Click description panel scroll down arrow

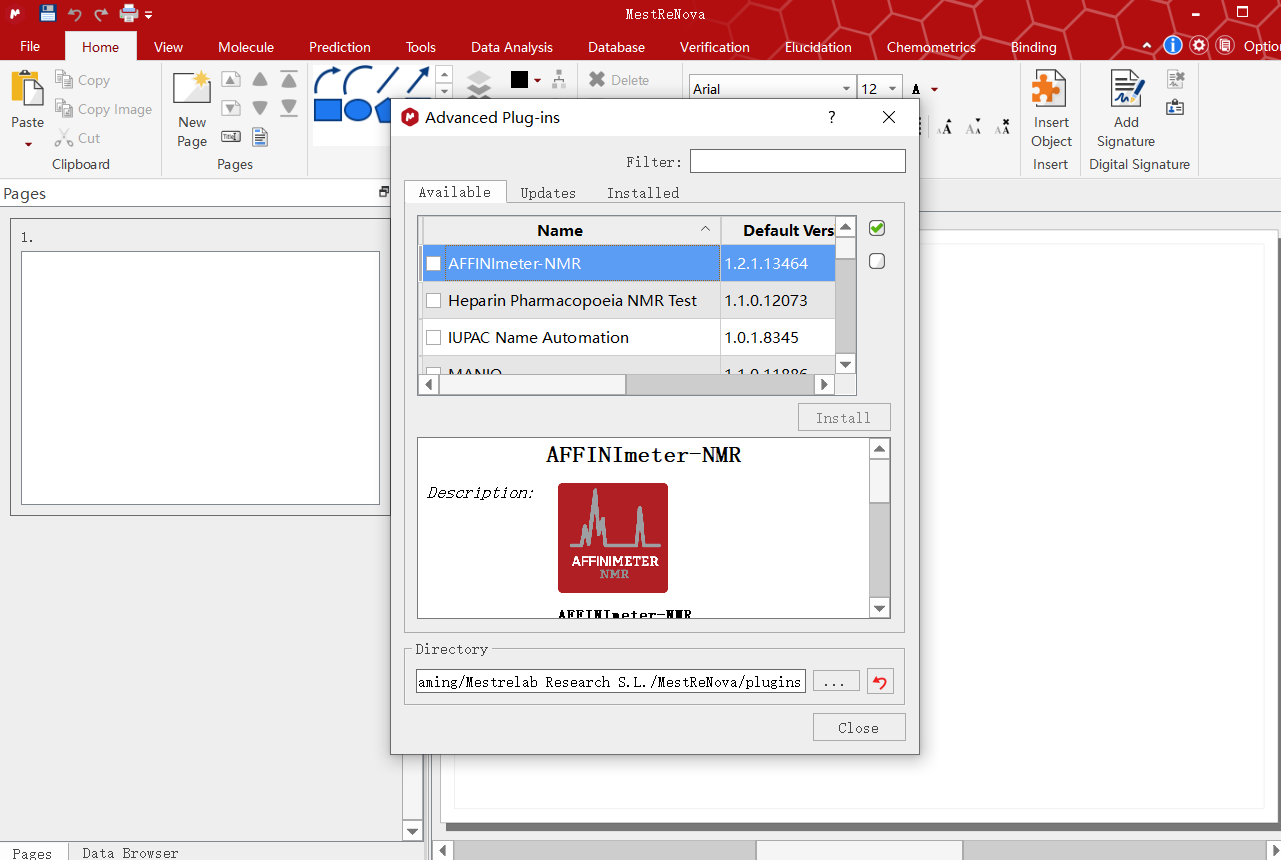point(880,608)
